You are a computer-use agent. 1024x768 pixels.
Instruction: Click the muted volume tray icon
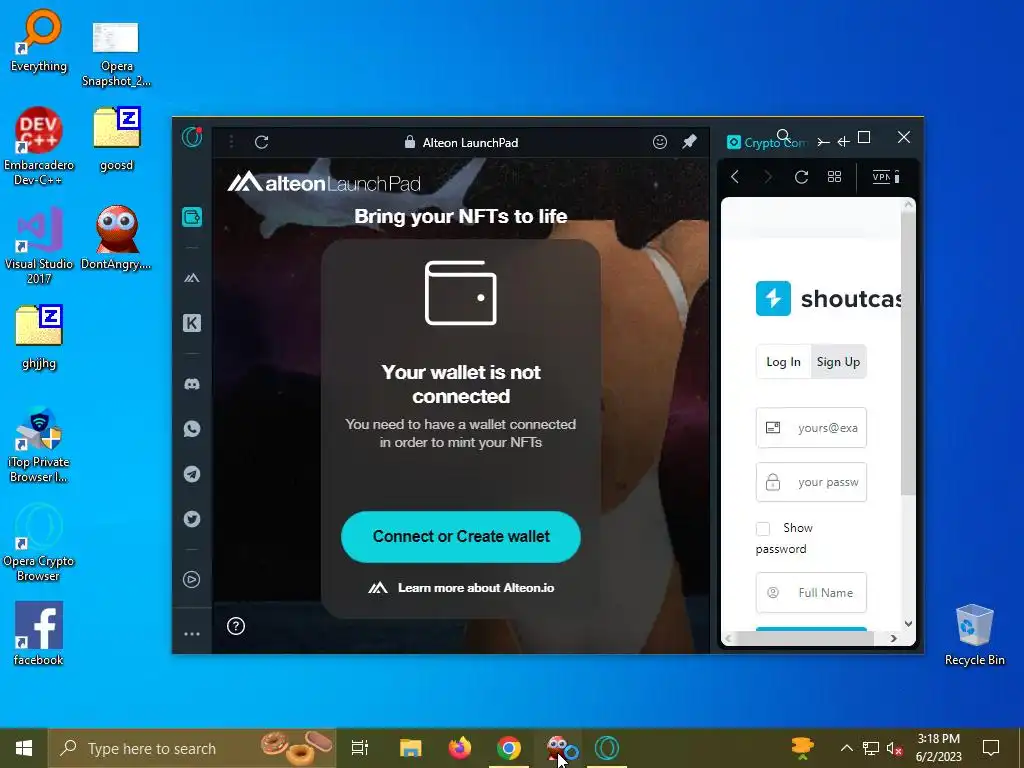tap(895, 748)
